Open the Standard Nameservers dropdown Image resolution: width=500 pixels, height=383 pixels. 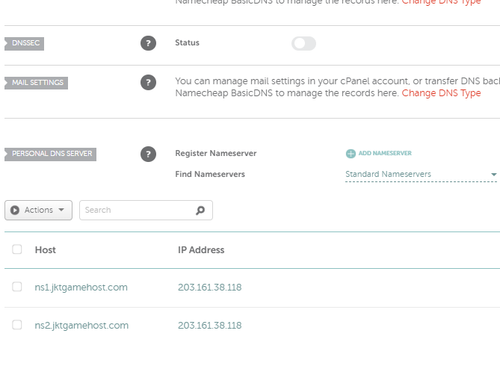click(x=421, y=174)
